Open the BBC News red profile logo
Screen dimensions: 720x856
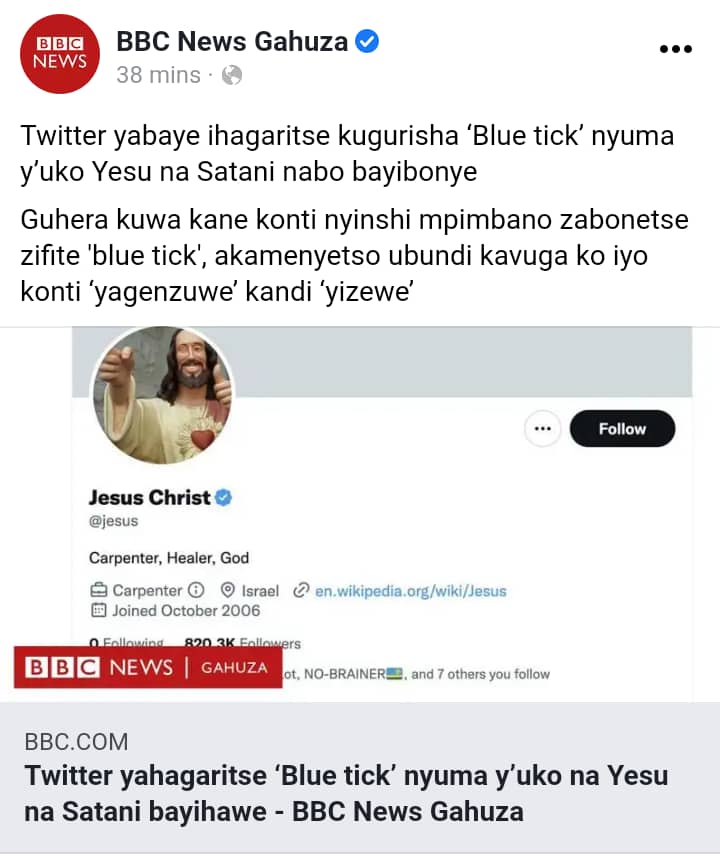(59, 54)
